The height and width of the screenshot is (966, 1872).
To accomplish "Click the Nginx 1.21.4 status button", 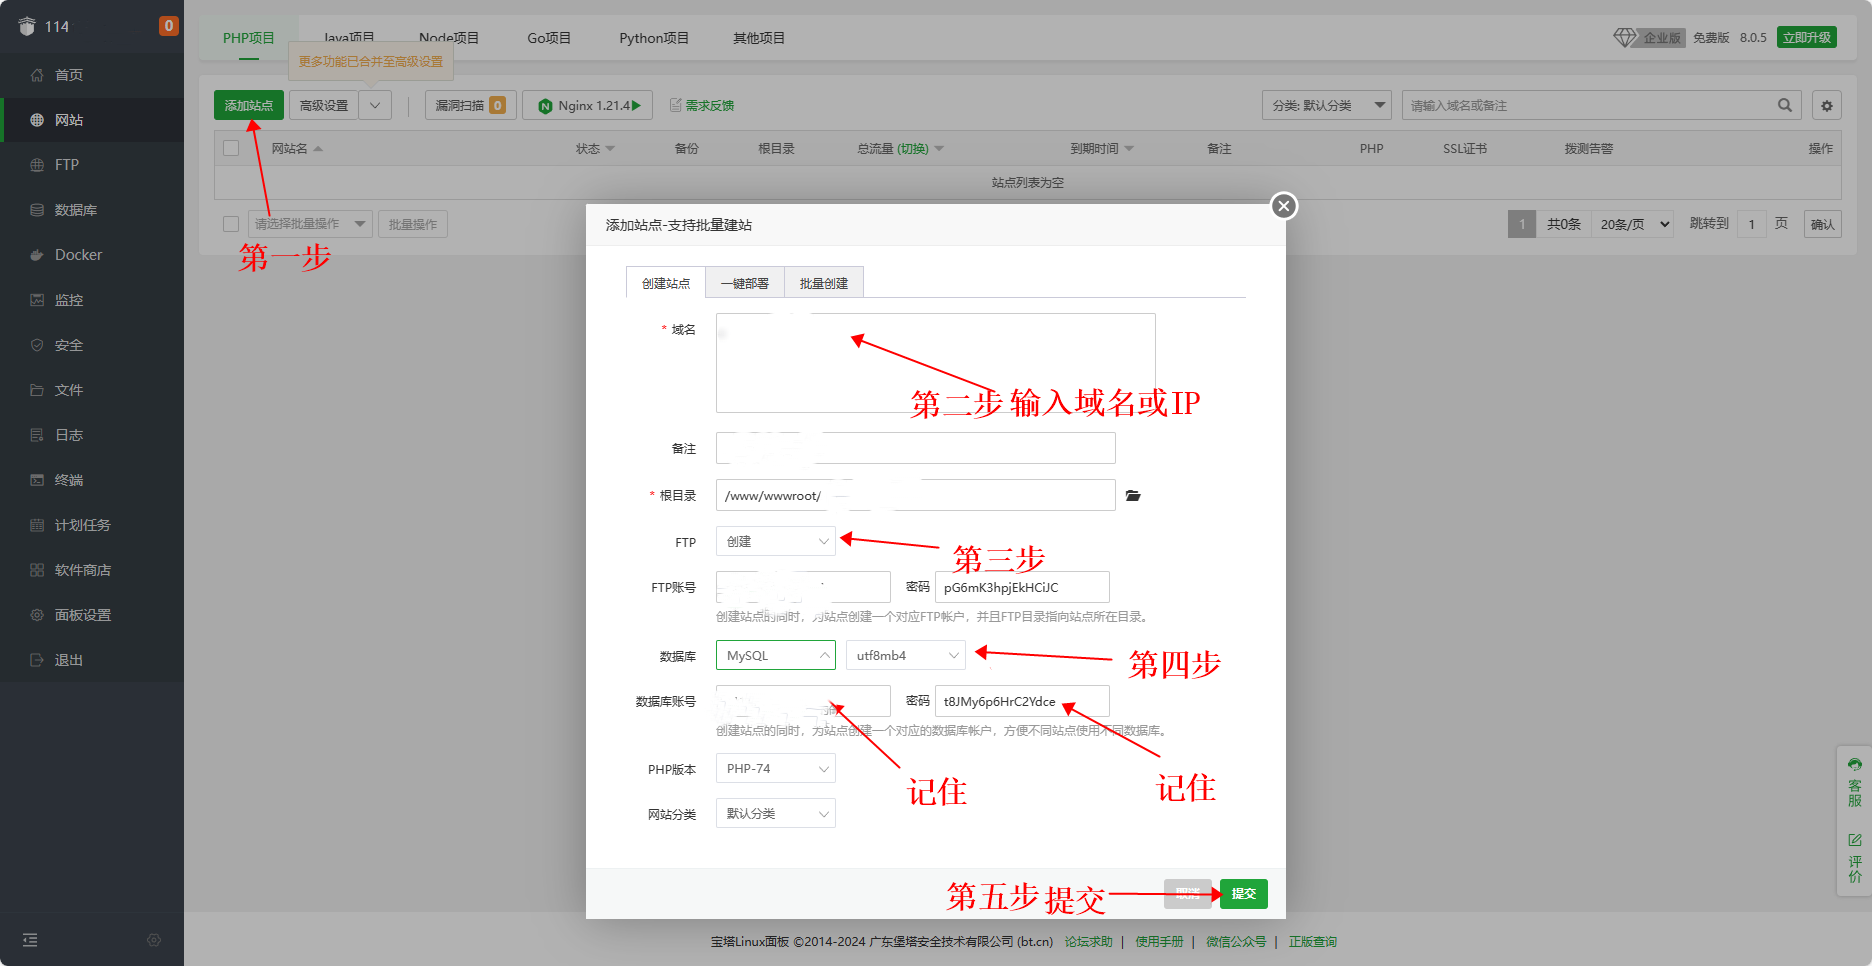I will [588, 105].
